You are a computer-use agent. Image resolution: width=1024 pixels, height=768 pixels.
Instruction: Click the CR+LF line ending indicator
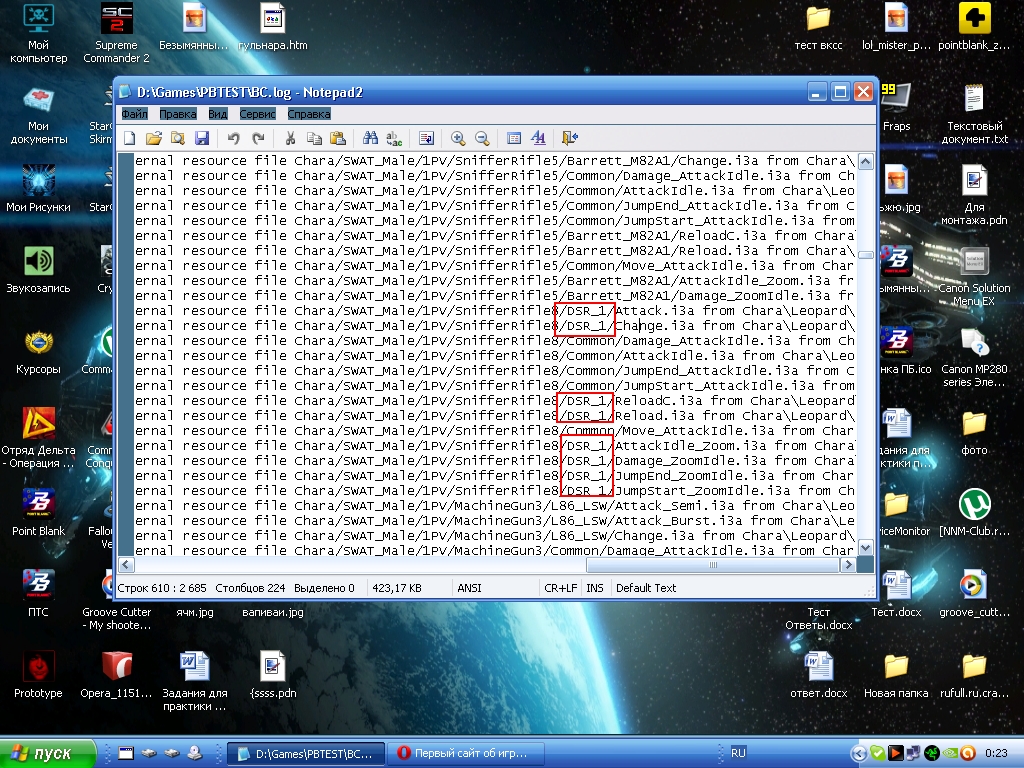pyautogui.click(x=560, y=588)
